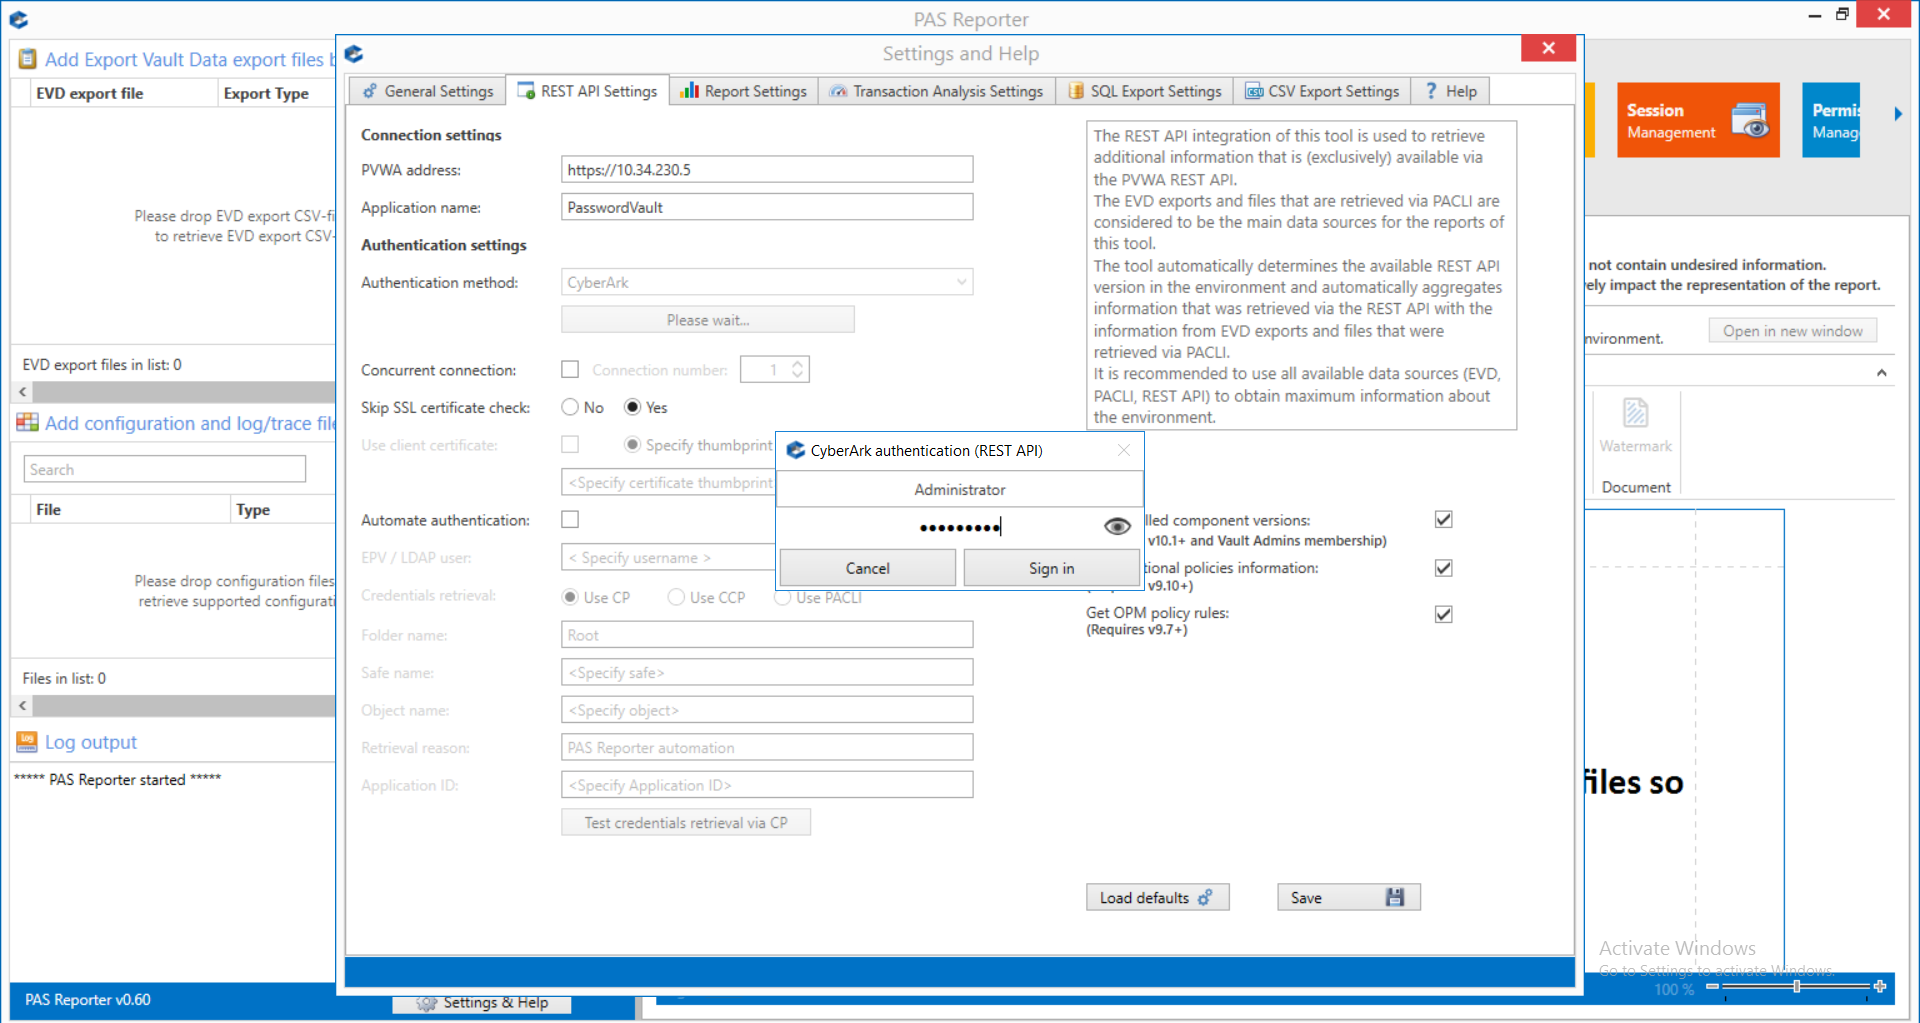Toggle the Concurrent connection checkbox

[x=570, y=369]
